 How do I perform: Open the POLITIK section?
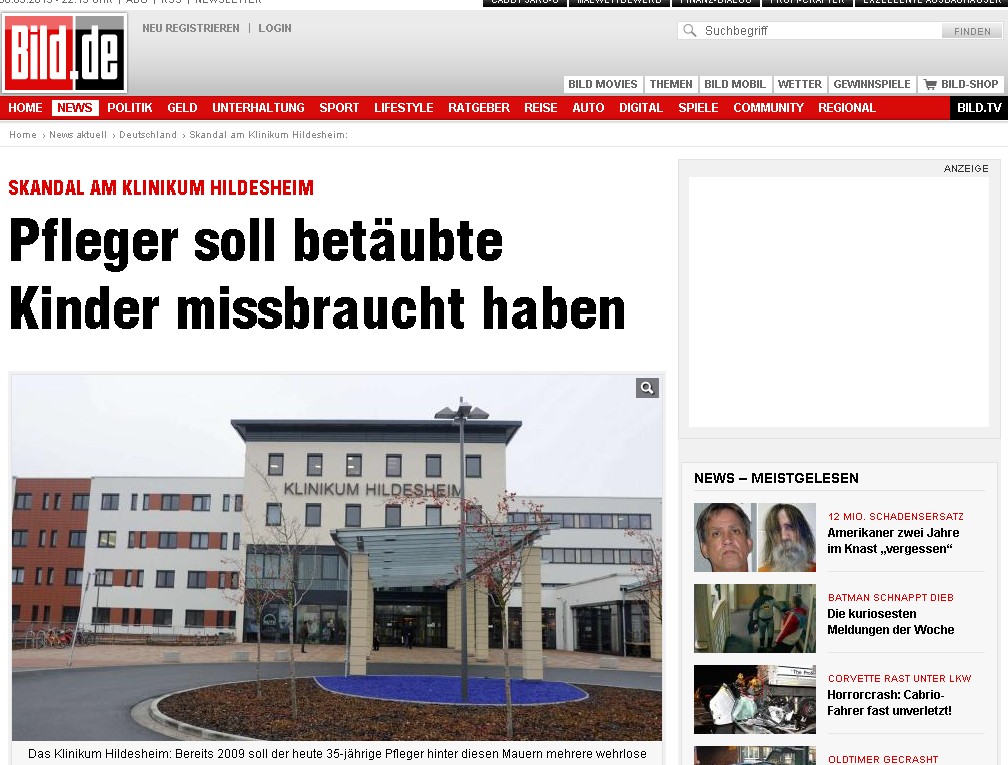tap(130, 108)
